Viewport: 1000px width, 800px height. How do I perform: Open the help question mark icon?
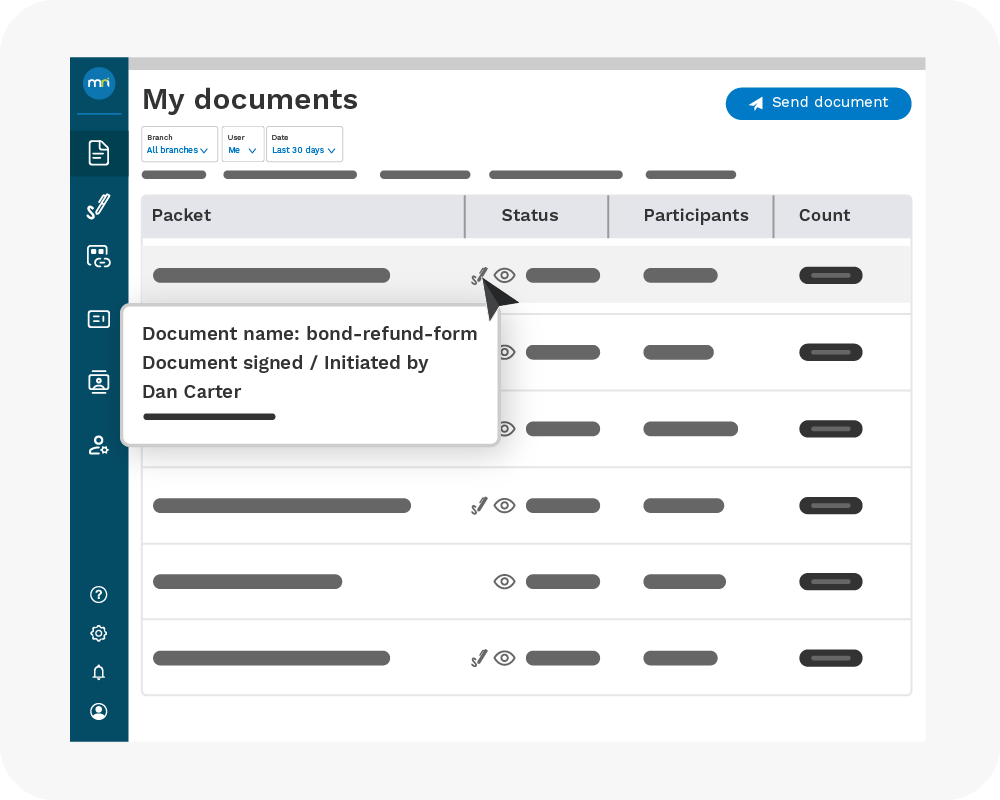(99, 595)
